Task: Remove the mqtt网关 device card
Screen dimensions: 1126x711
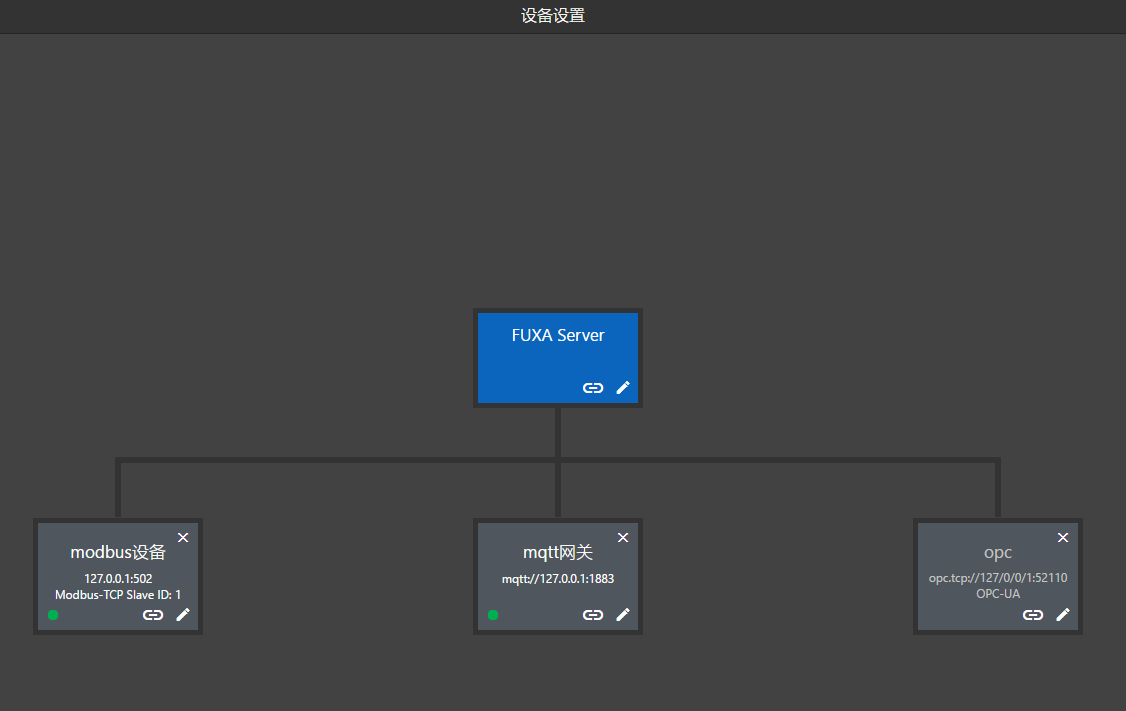Action: [x=623, y=538]
